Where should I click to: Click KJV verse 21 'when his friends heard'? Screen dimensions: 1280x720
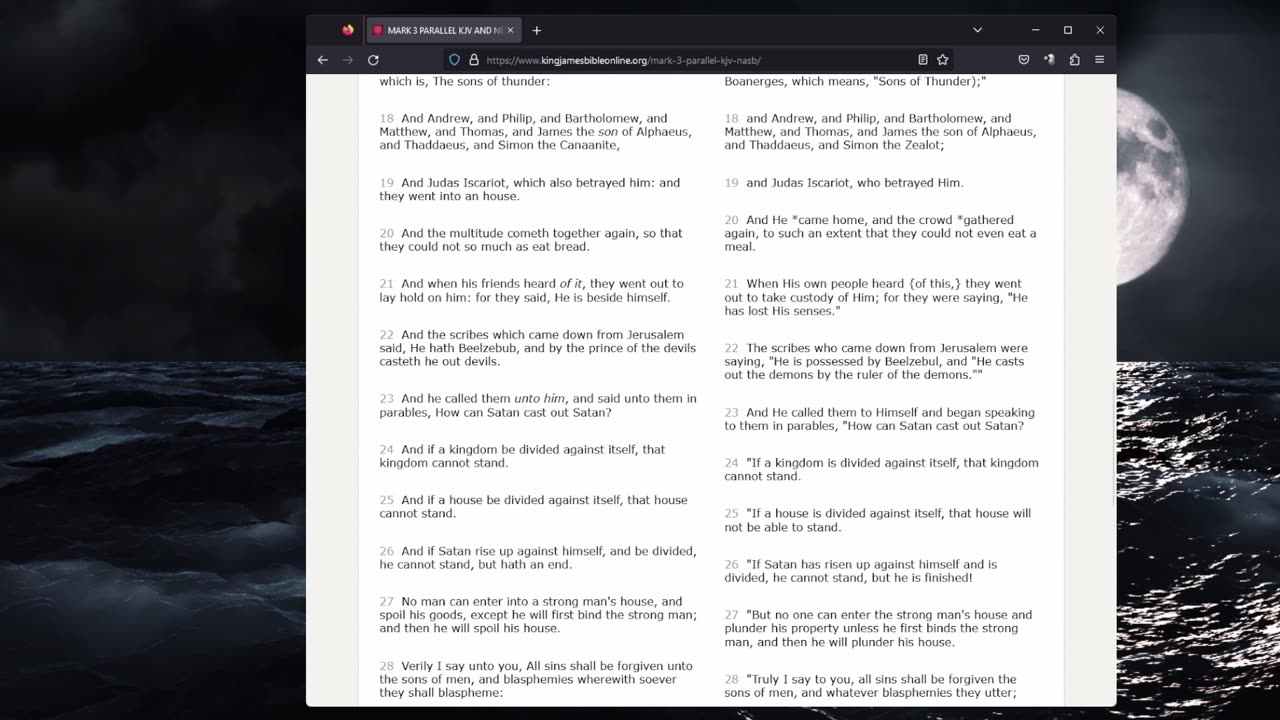click(x=531, y=290)
